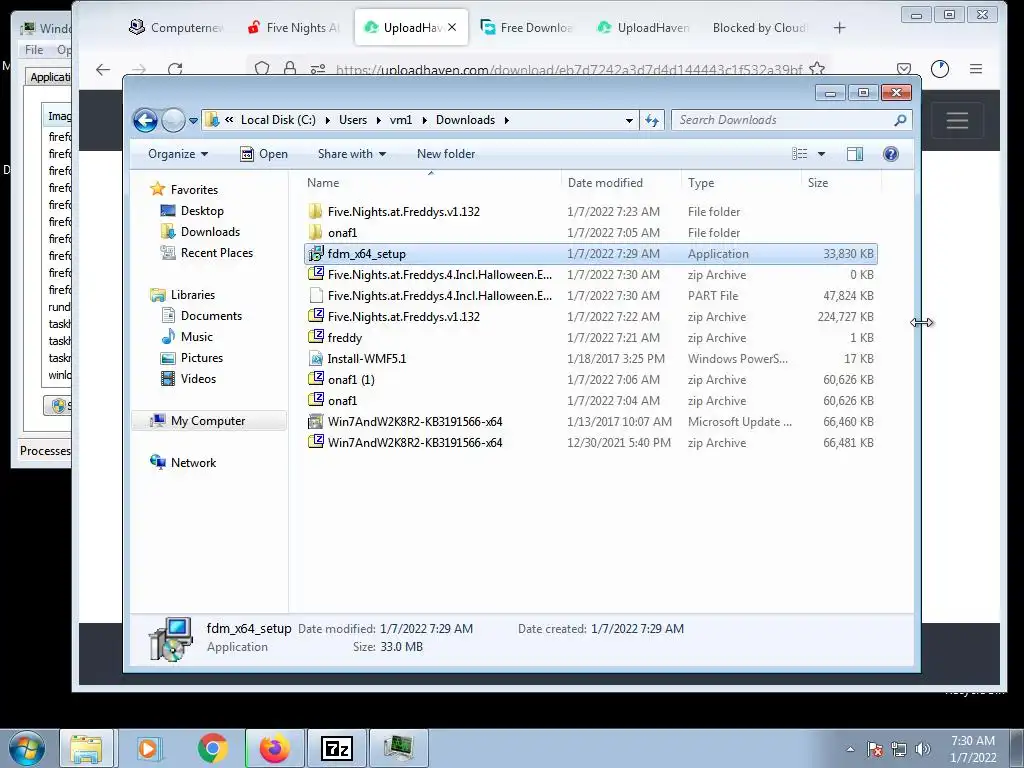Open the Firefox hamburger menu

[x=976, y=69]
